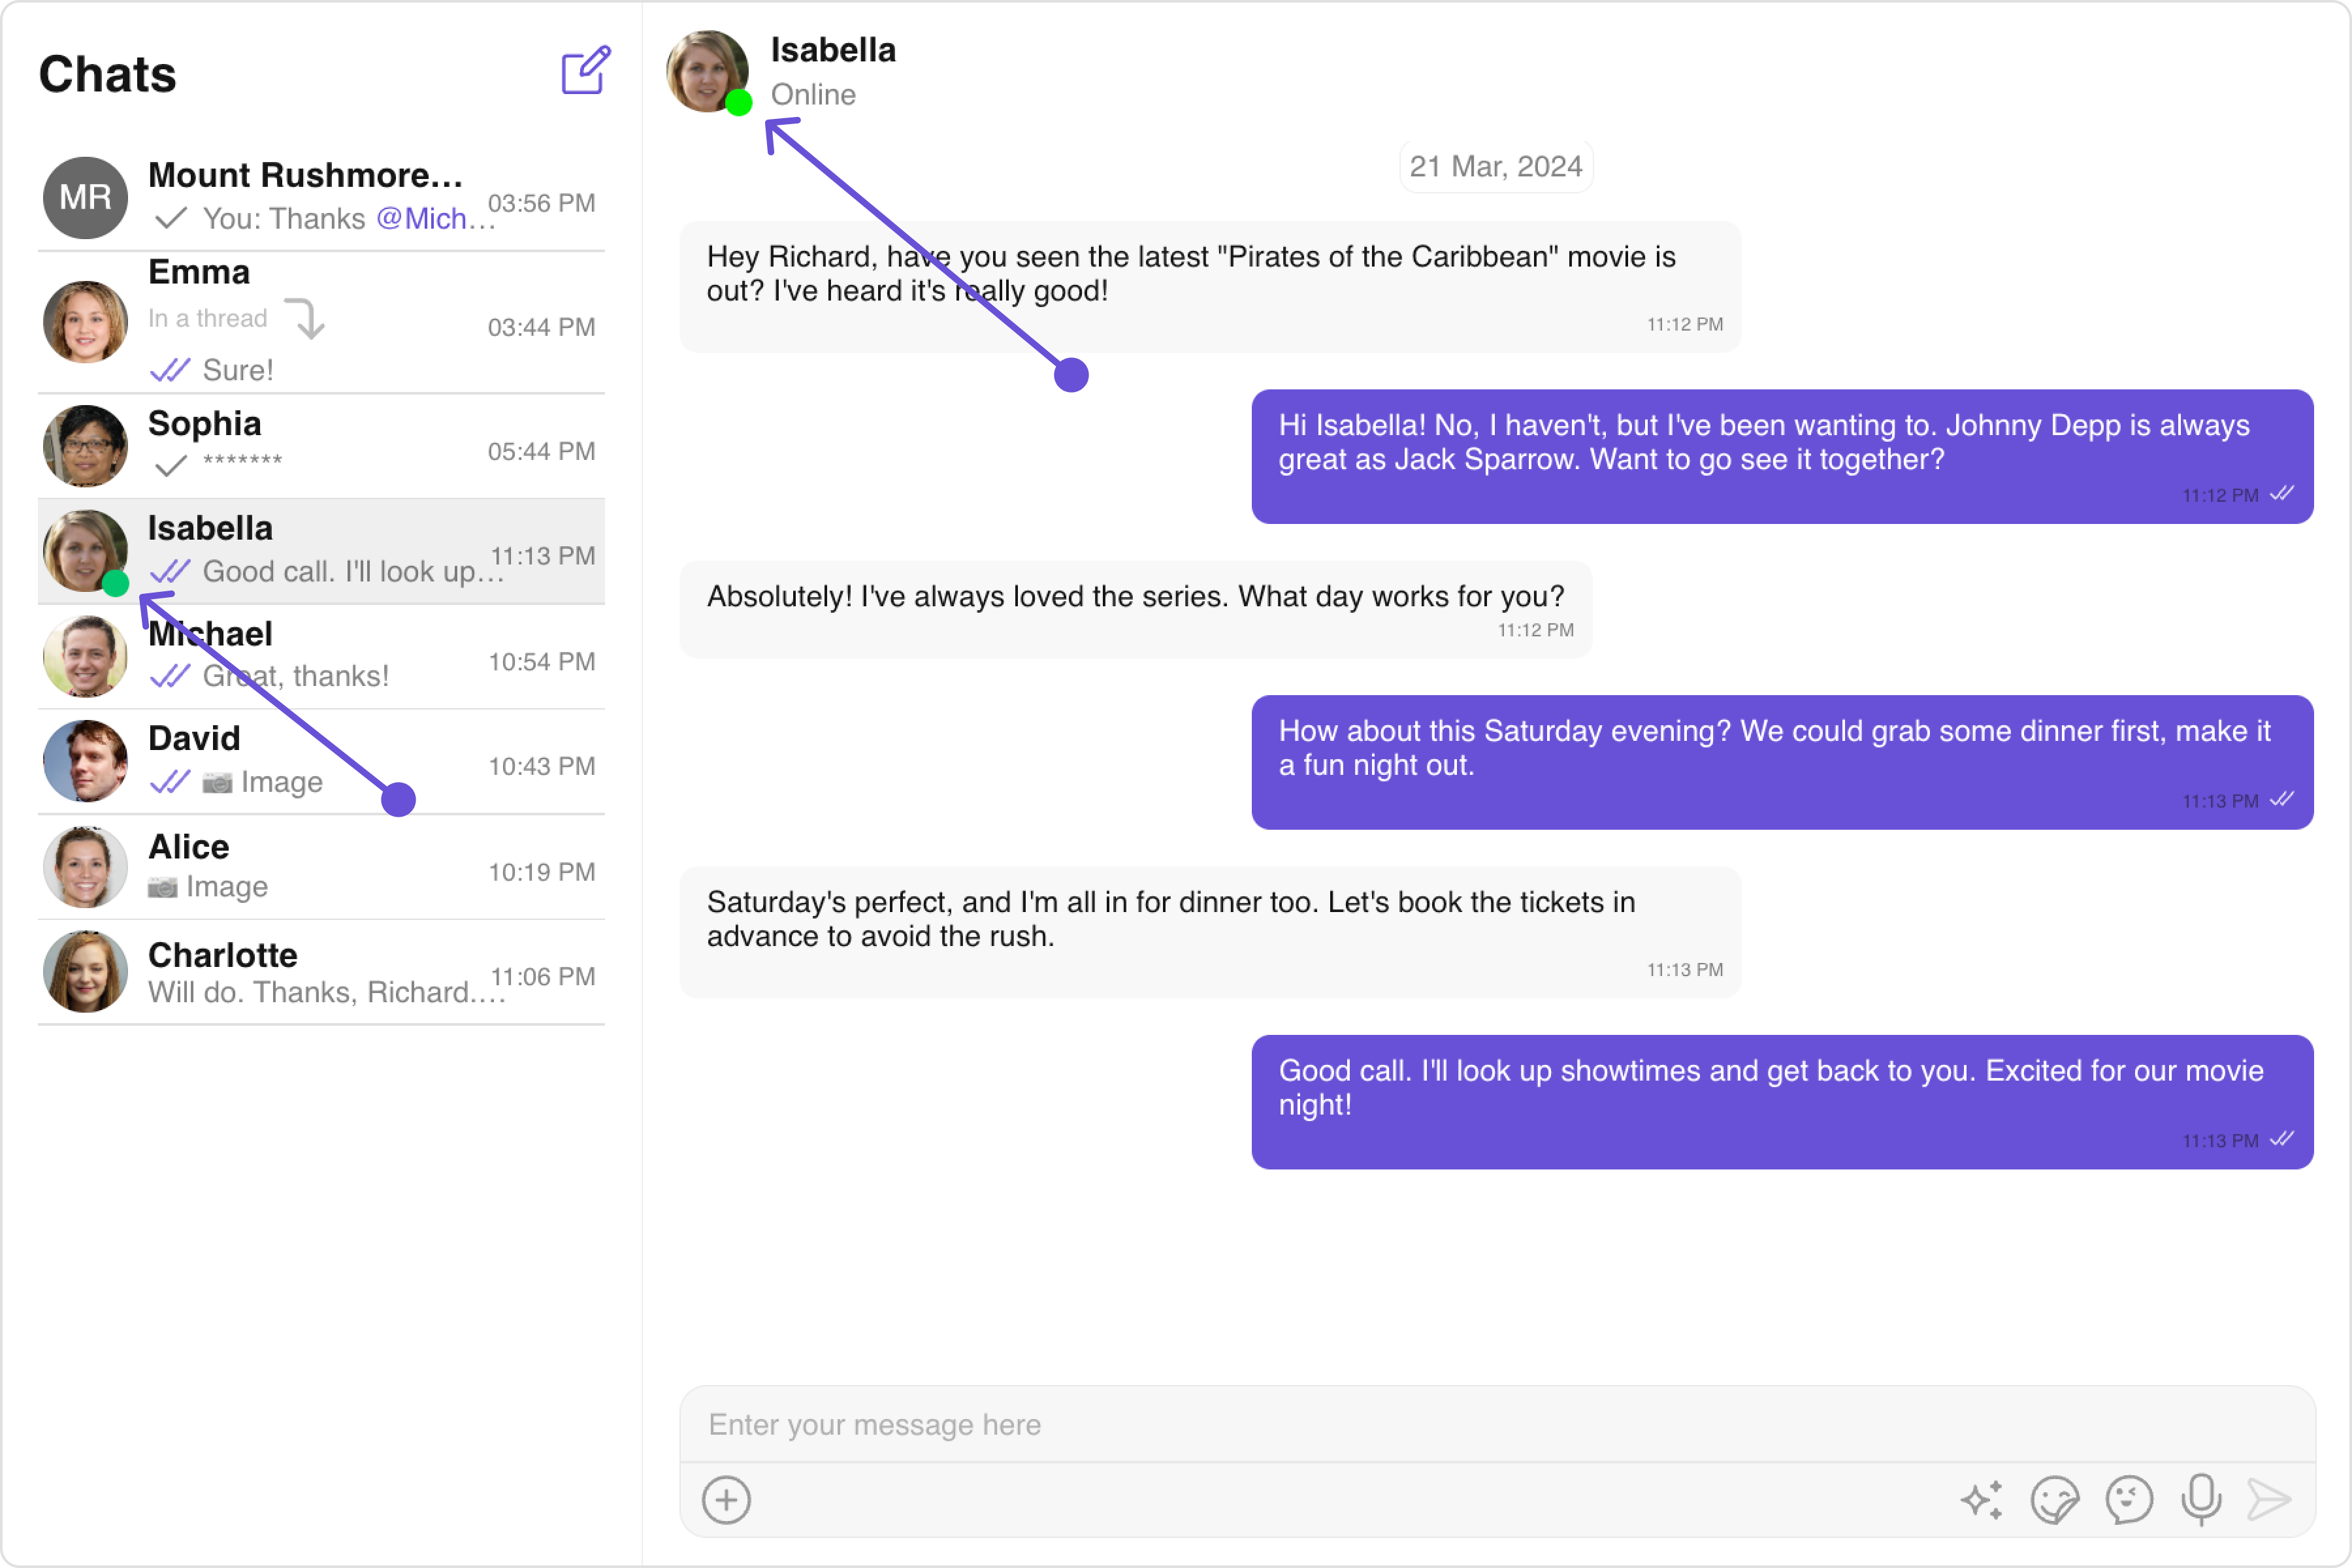Screen dimensions: 2352x1568
Task: Click the microphone voice recording icon
Action: 2201,1498
